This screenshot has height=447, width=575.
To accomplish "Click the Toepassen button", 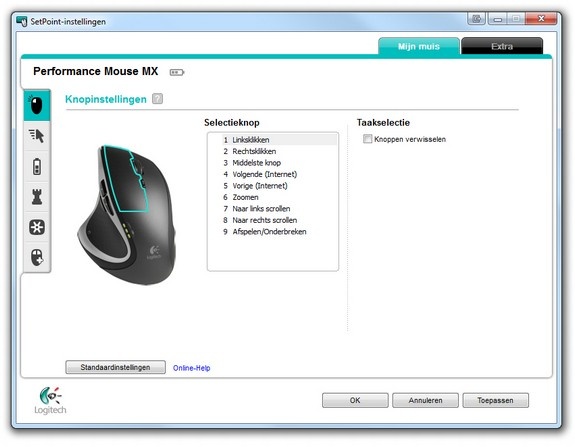I will click(x=495, y=400).
